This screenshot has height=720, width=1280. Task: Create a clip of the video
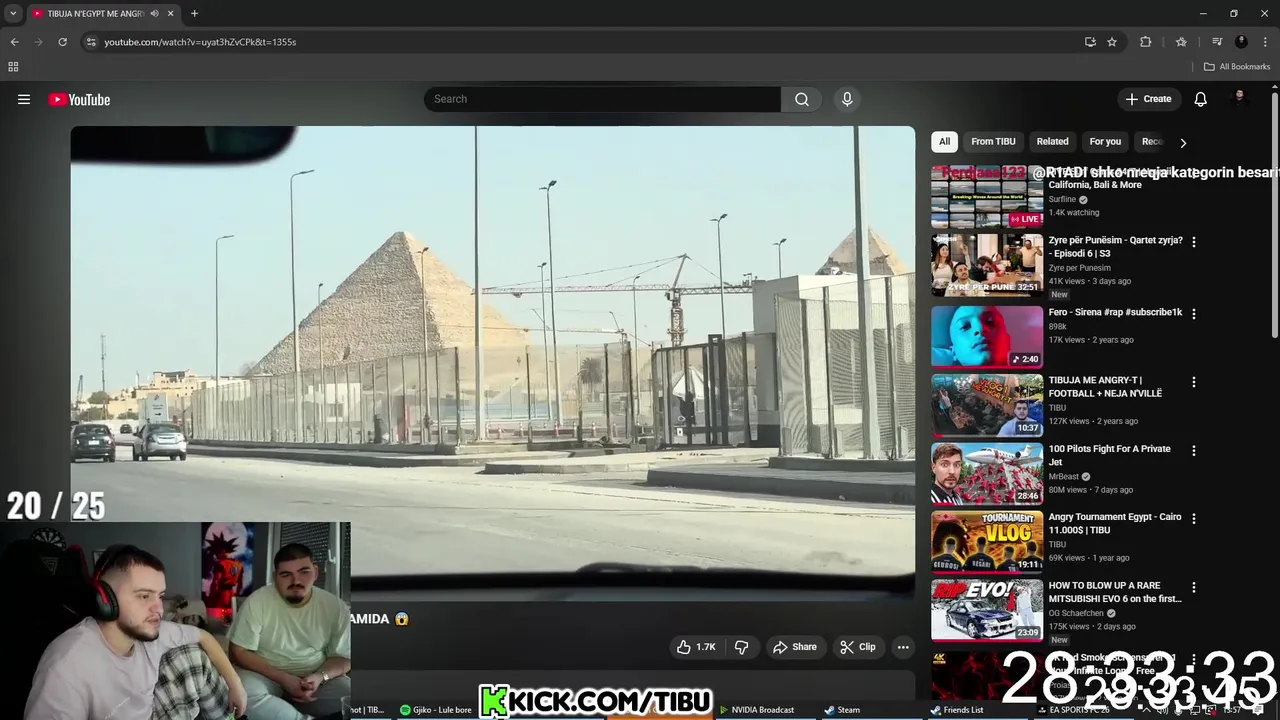[x=858, y=647]
